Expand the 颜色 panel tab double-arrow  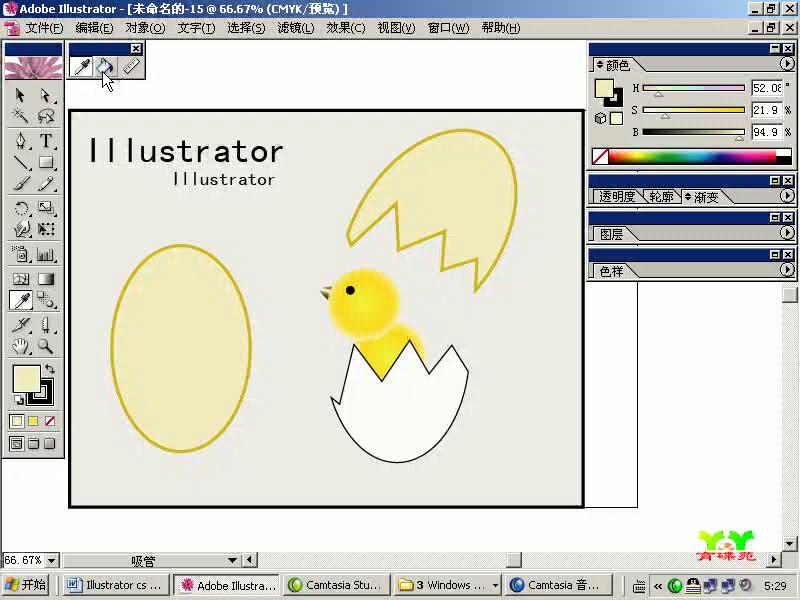pos(600,65)
